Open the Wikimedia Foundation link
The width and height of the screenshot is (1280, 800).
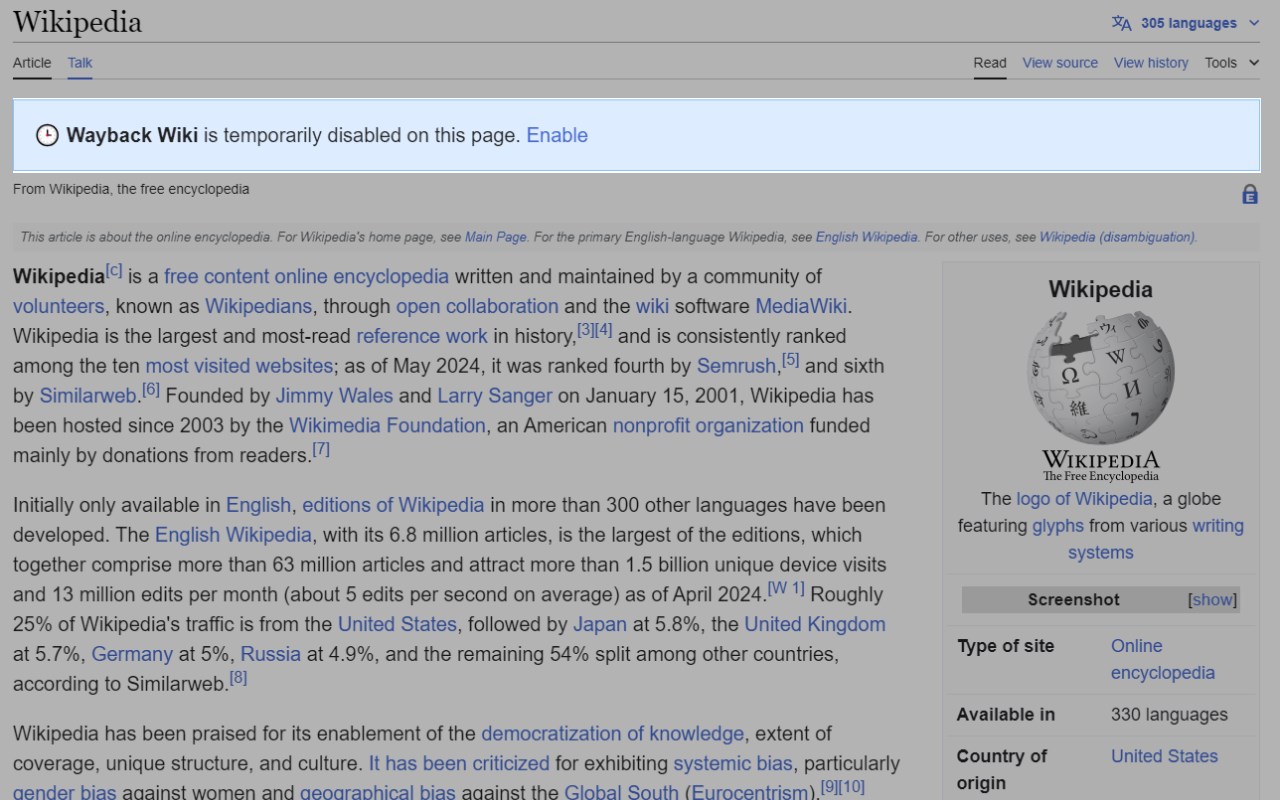point(387,426)
